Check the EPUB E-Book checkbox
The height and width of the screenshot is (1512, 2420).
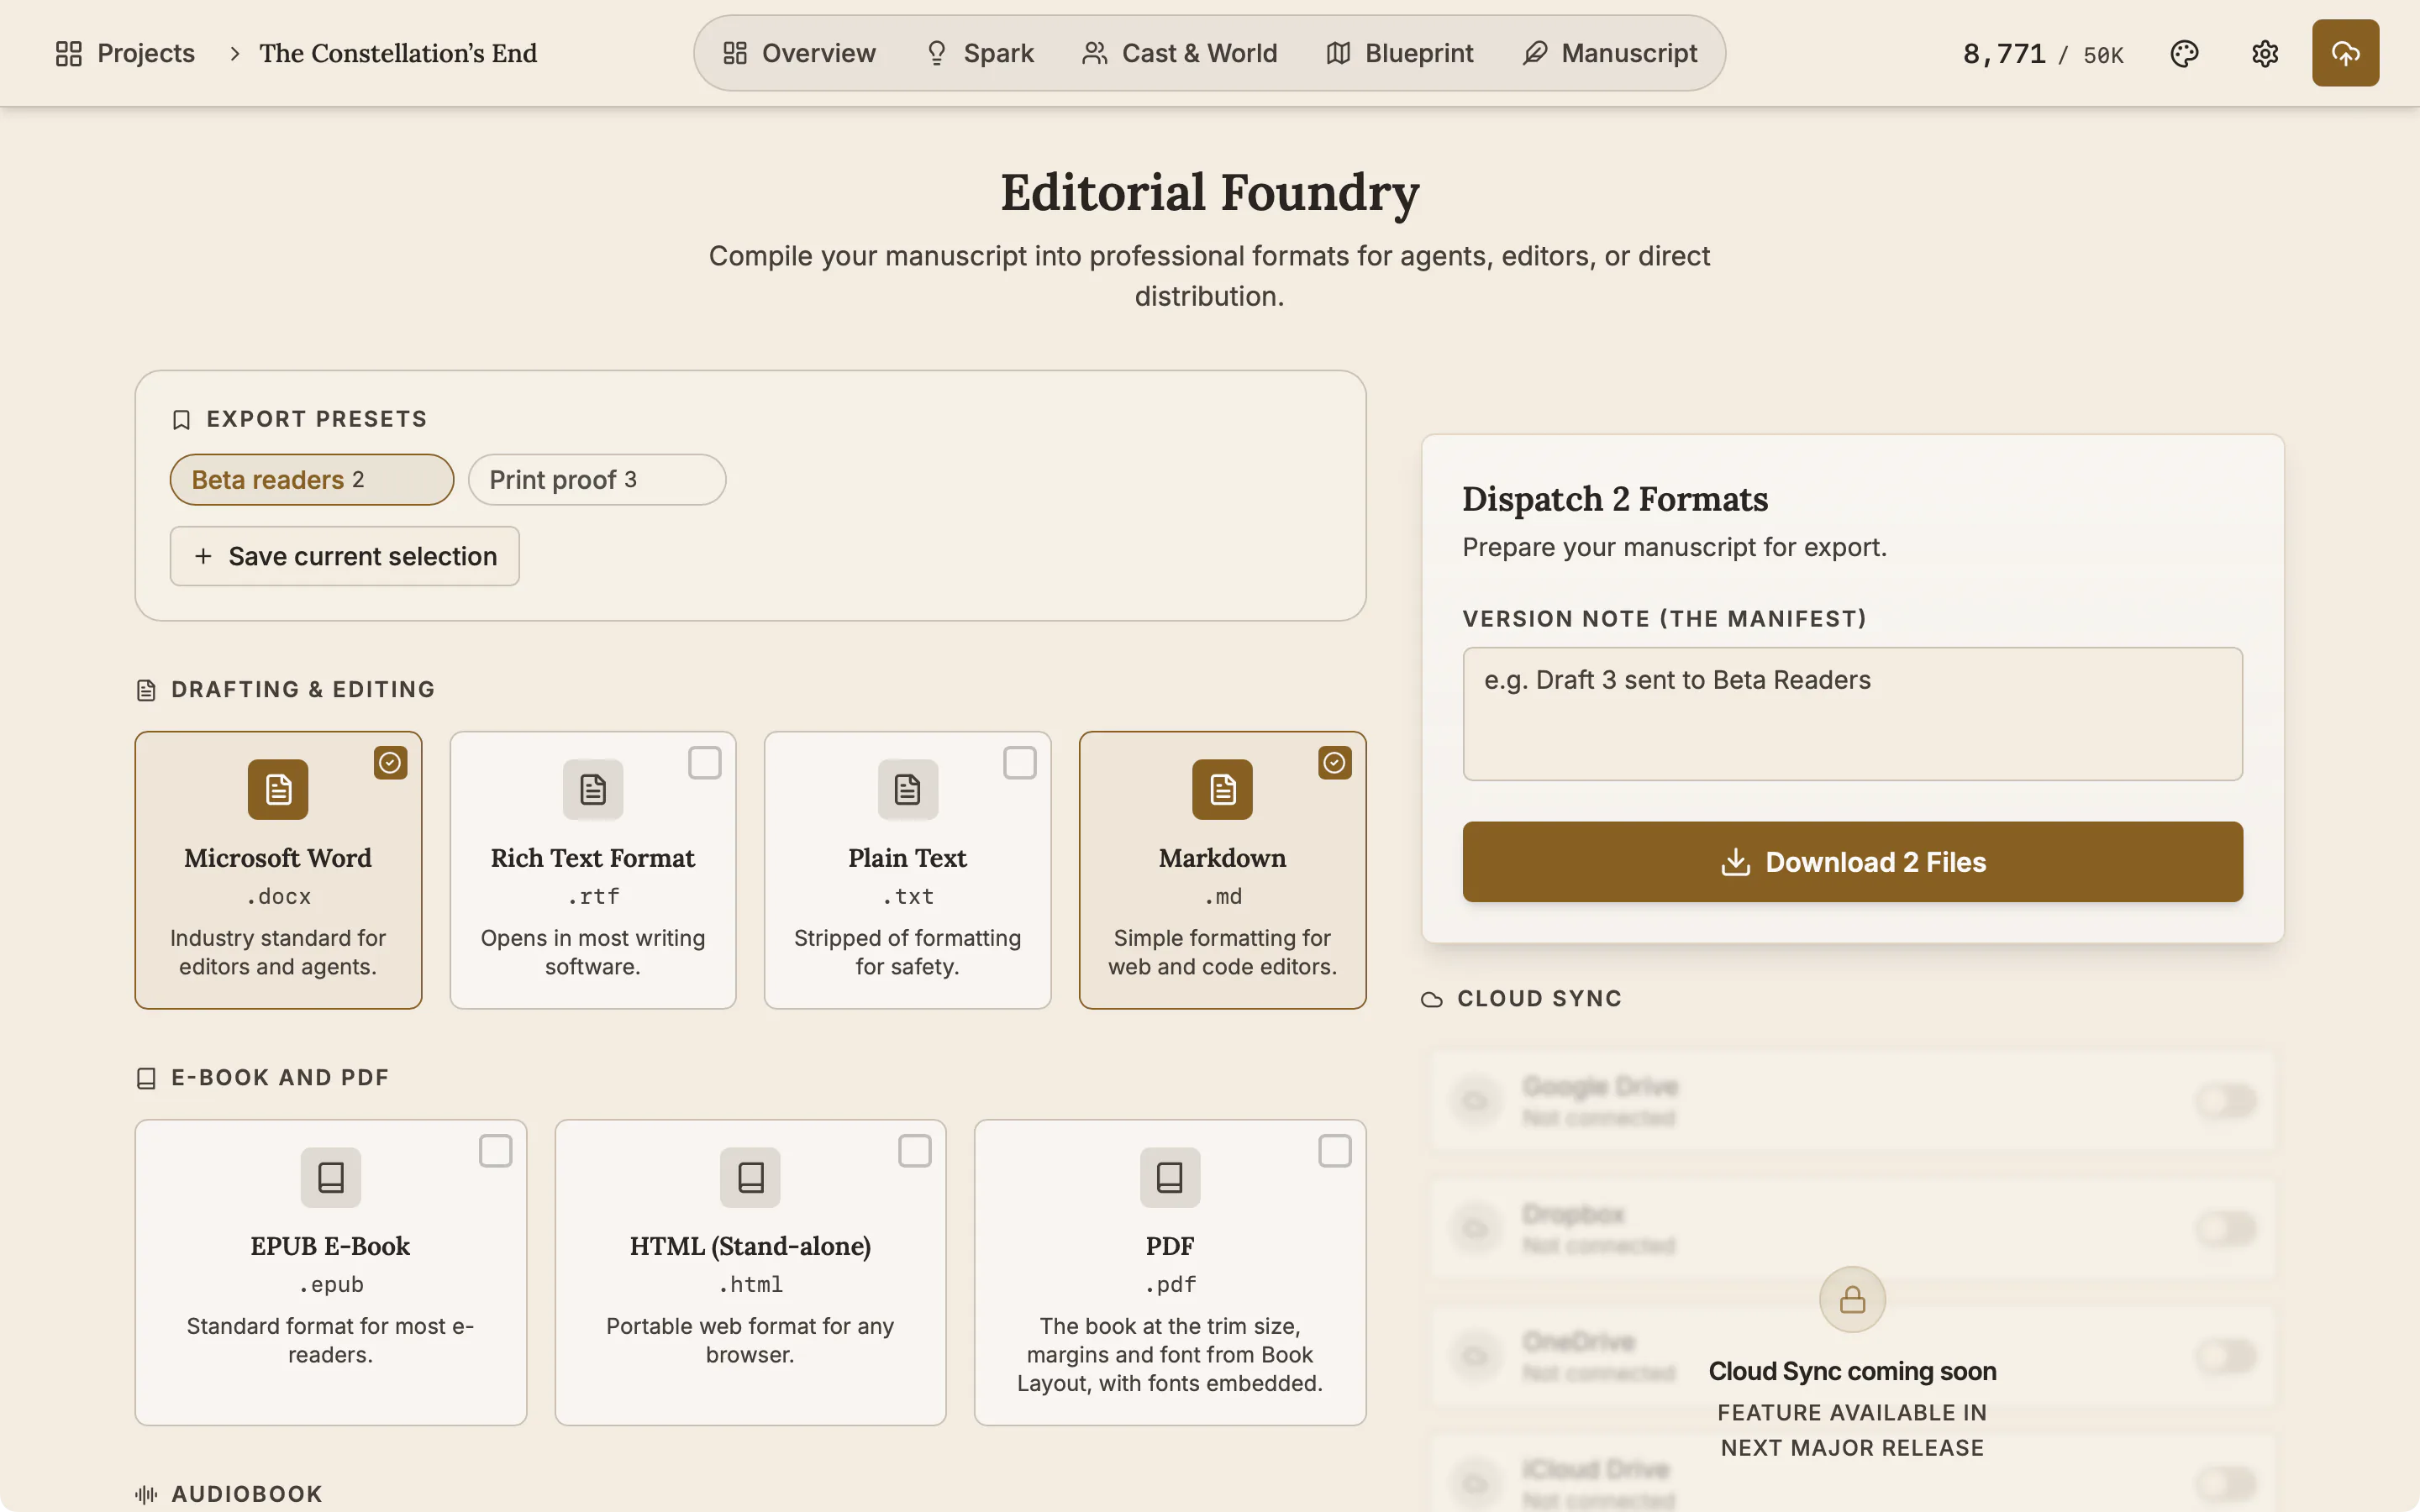495,1151
